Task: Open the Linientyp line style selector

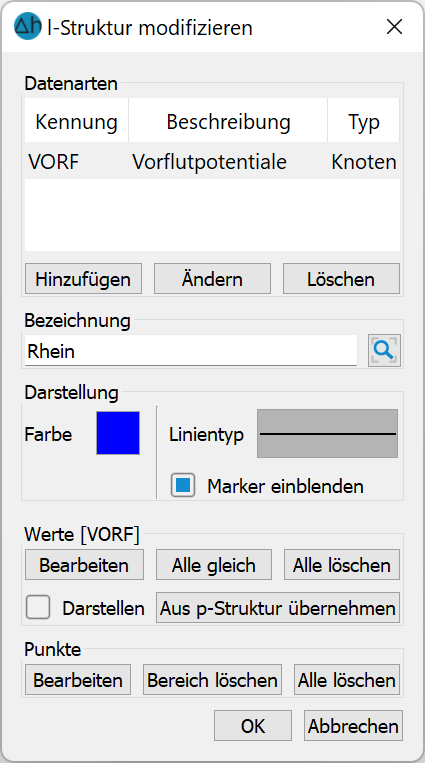Action: point(327,434)
